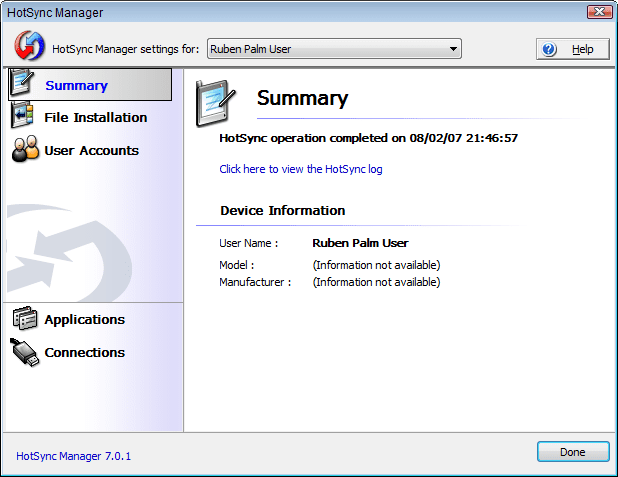Click the bold Ruben Palm User name value
618x477 pixels.
click(360, 243)
